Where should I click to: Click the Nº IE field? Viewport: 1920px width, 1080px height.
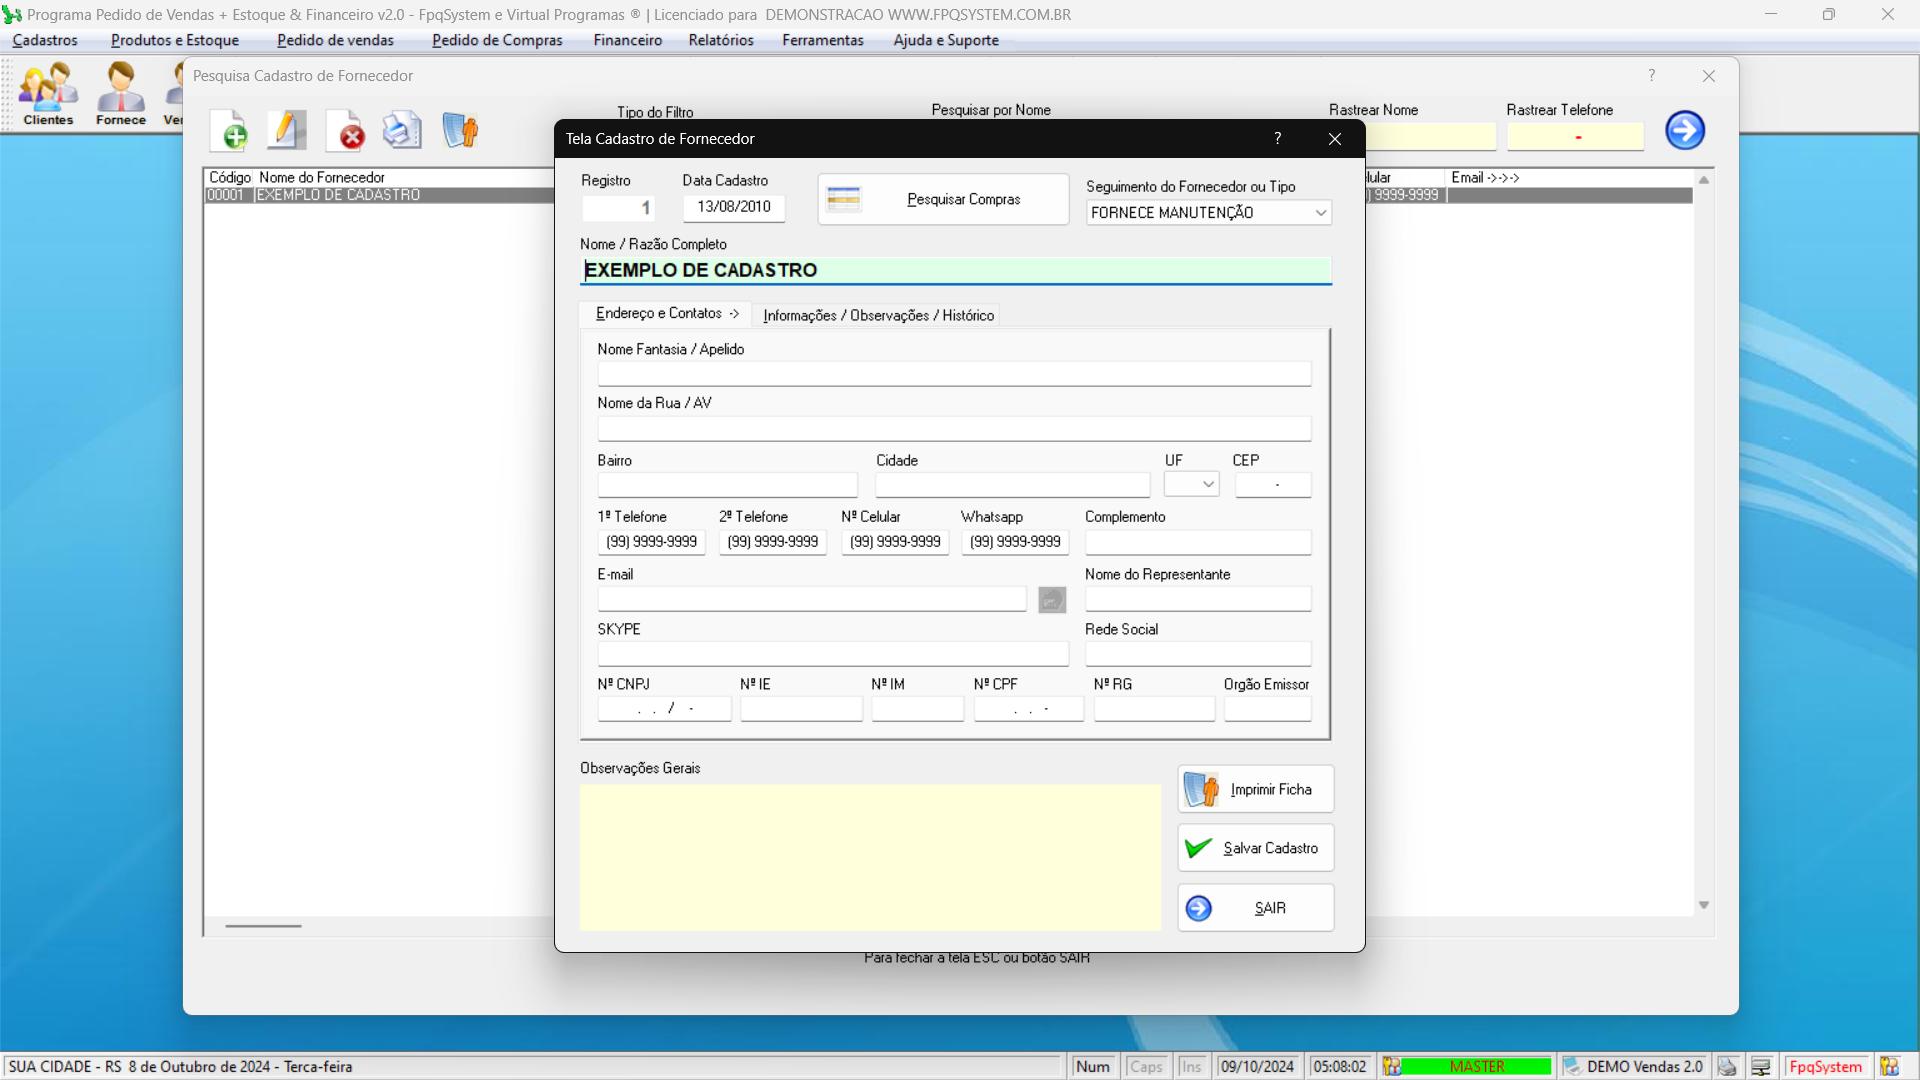[x=801, y=709]
